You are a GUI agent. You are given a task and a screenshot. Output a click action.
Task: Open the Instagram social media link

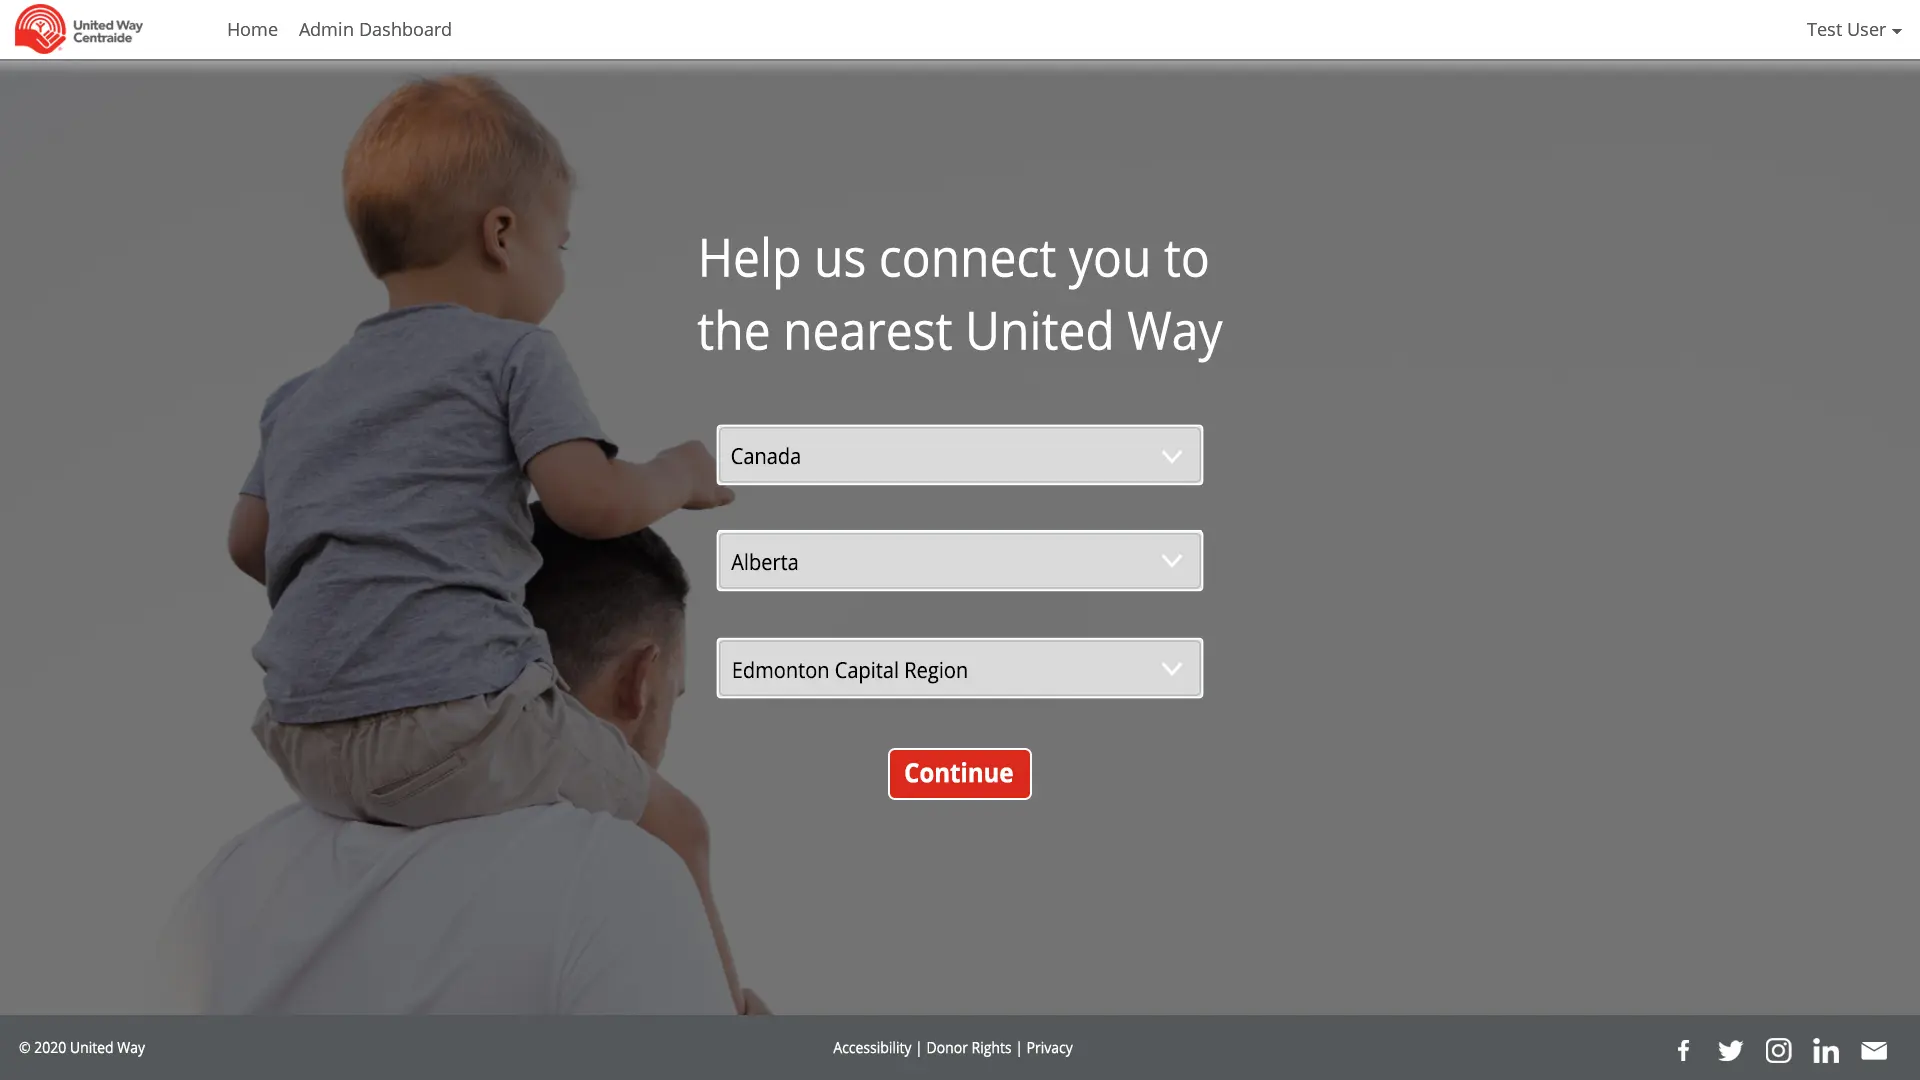(x=1779, y=1048)
